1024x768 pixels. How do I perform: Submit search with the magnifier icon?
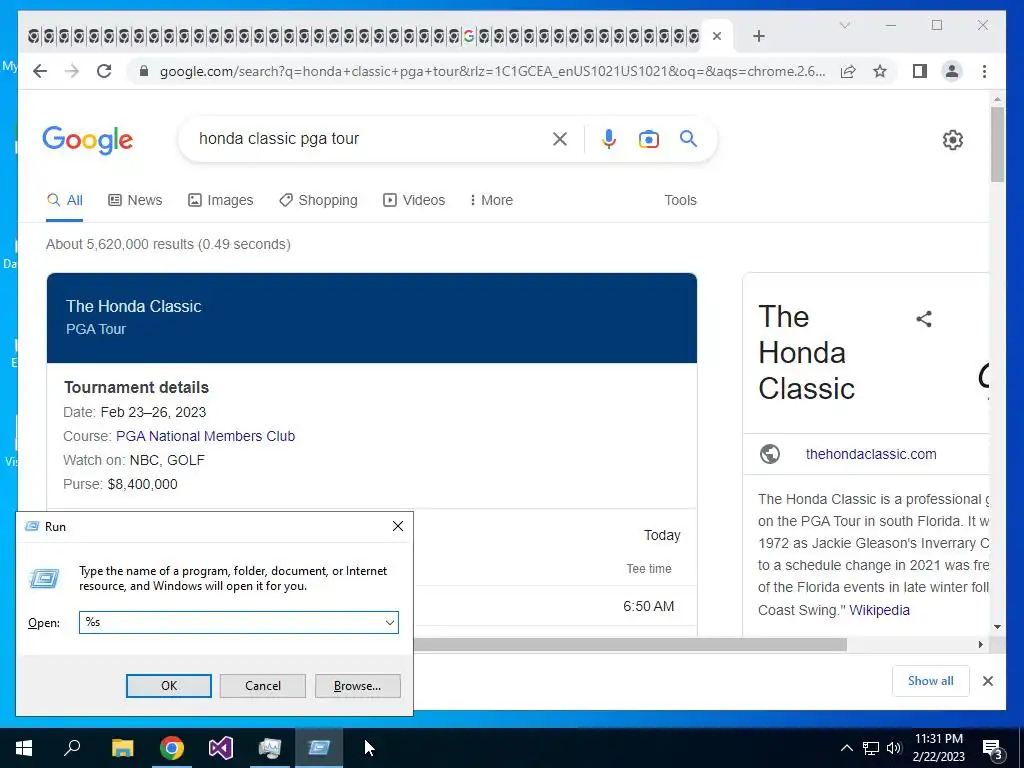pos(688,138)
